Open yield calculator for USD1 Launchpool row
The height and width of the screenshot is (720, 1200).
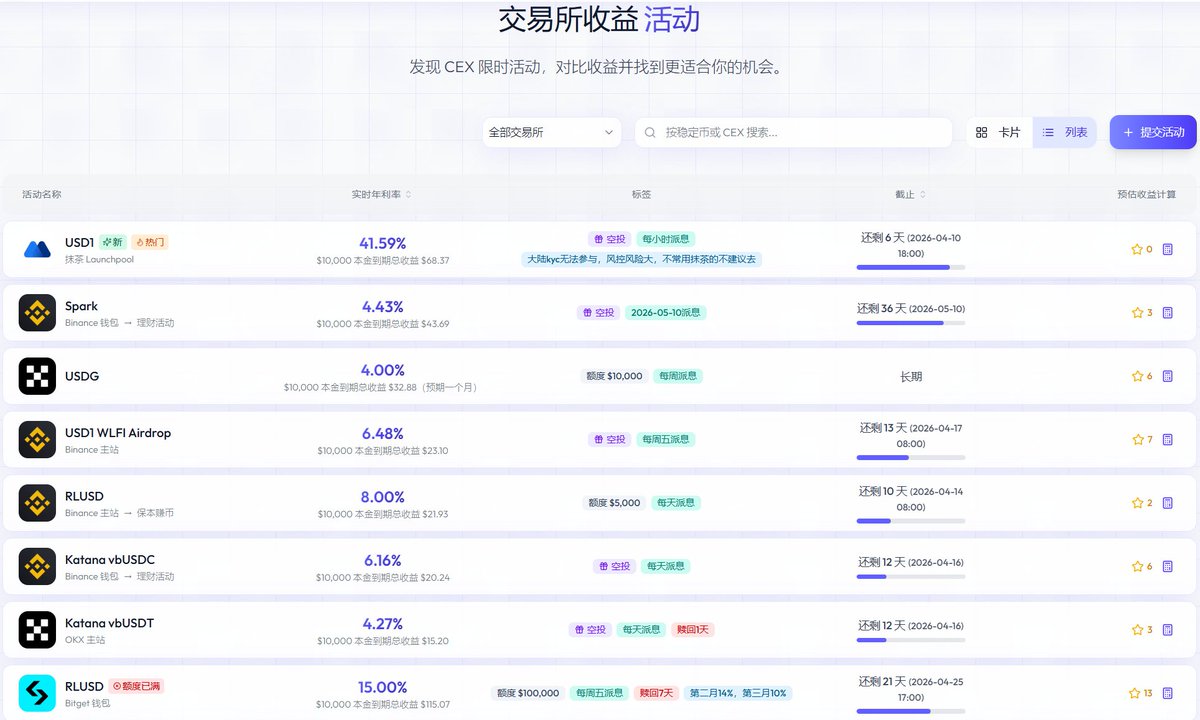(1167, 250)
